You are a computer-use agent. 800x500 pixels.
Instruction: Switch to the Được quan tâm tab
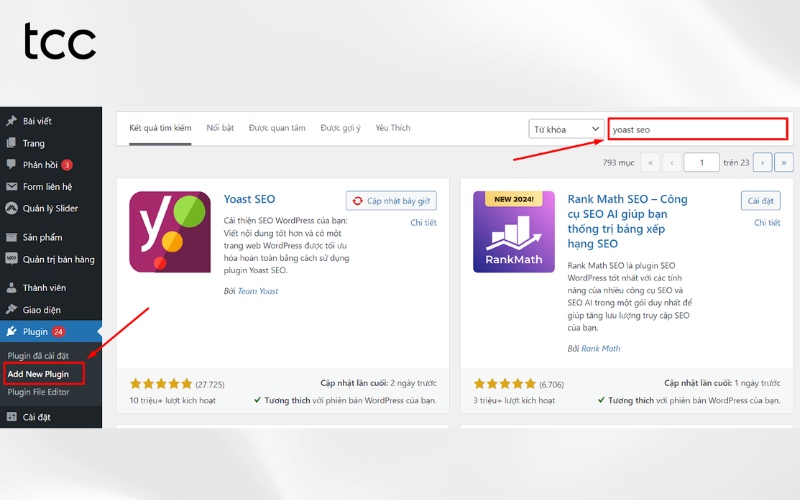click(x=277, y=128)
